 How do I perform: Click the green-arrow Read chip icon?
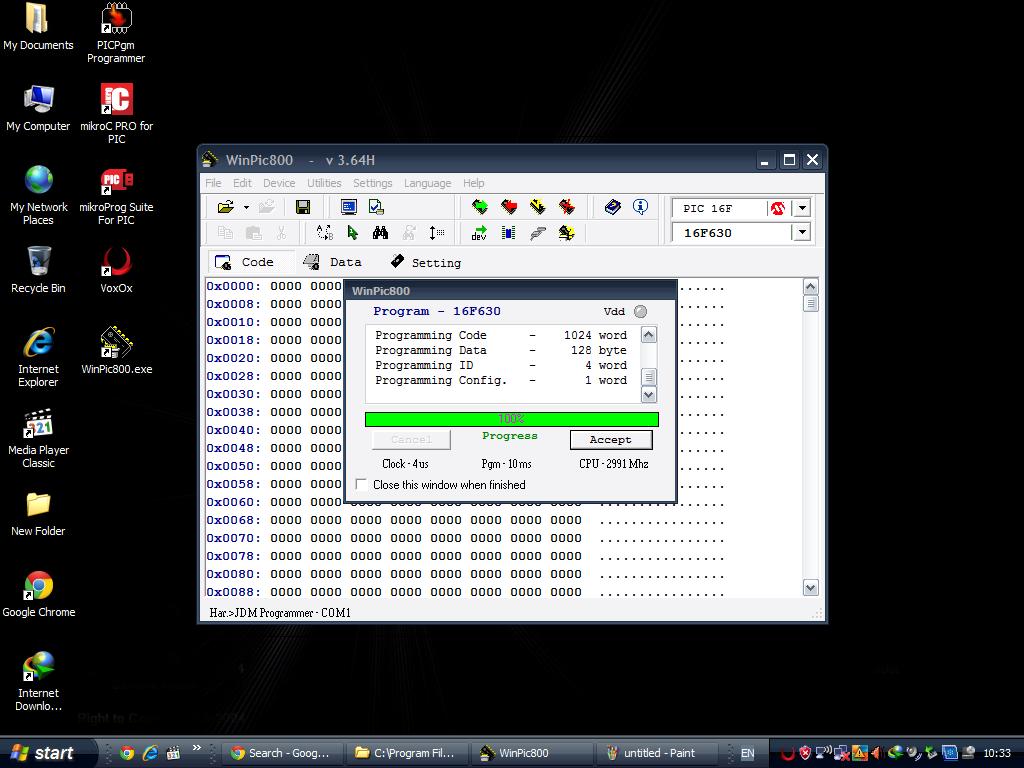[x=480, y=207]
